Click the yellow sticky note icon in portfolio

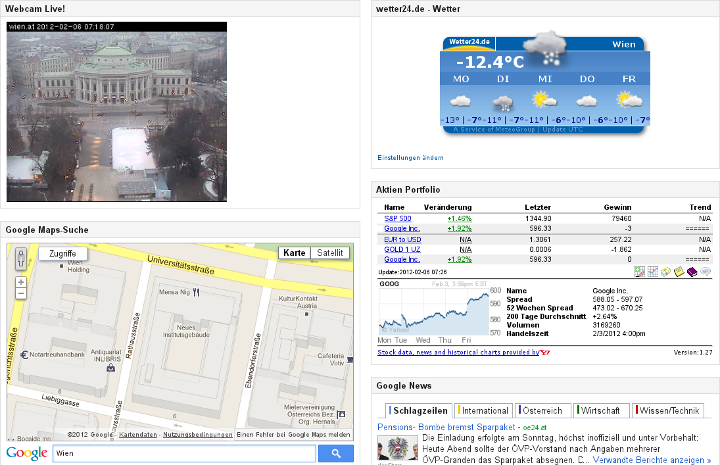click(679, 272)
